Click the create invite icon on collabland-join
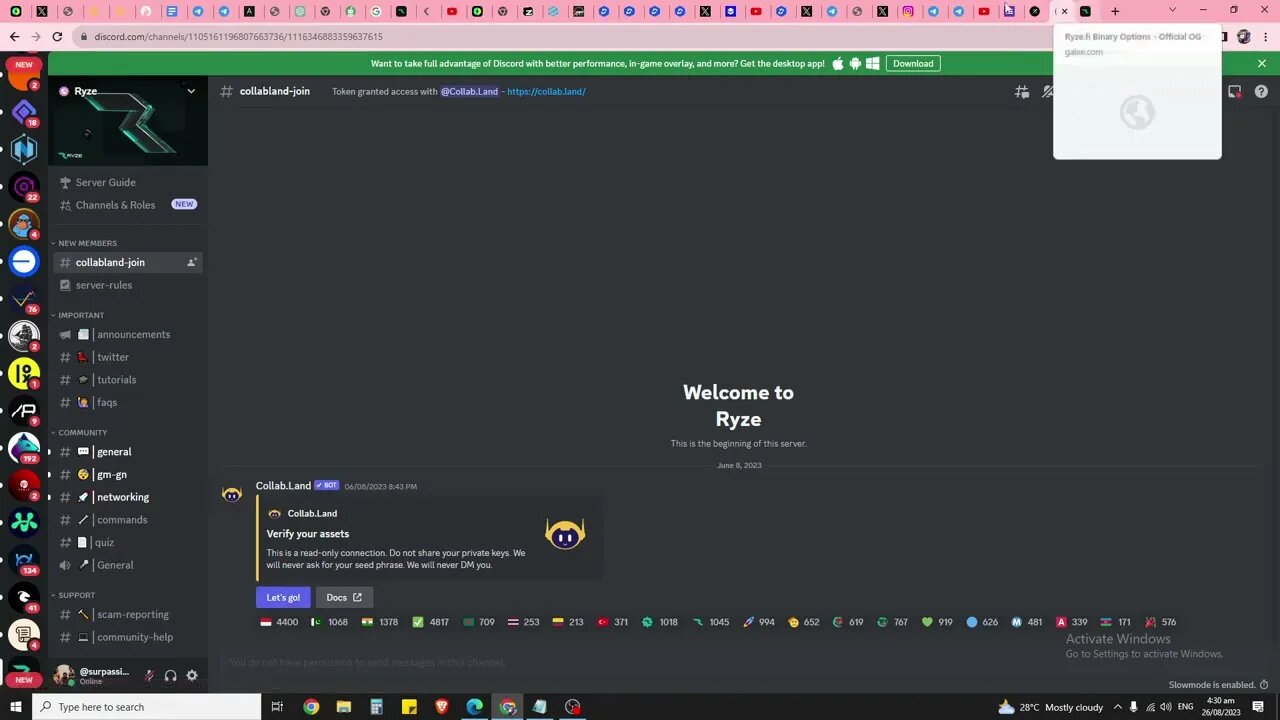 pos(191,262)
